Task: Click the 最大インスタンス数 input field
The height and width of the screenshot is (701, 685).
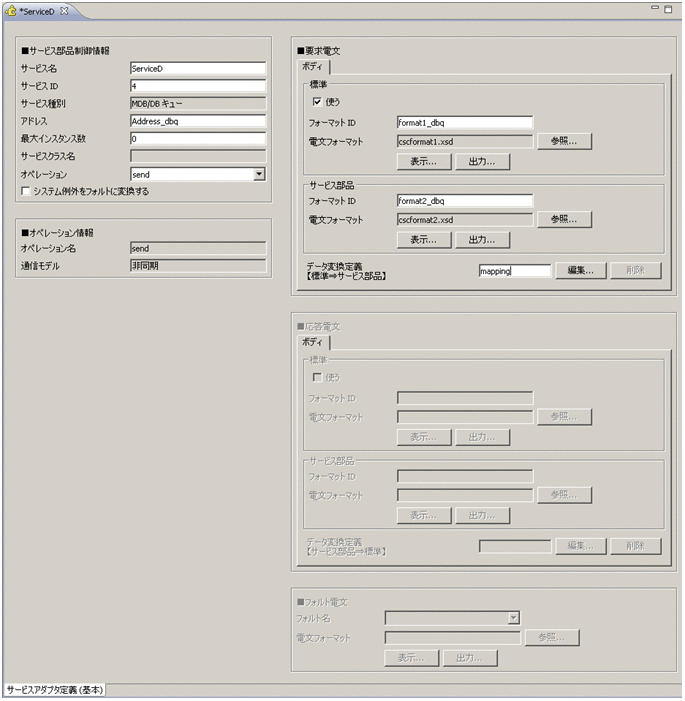Action: (197, 139)
